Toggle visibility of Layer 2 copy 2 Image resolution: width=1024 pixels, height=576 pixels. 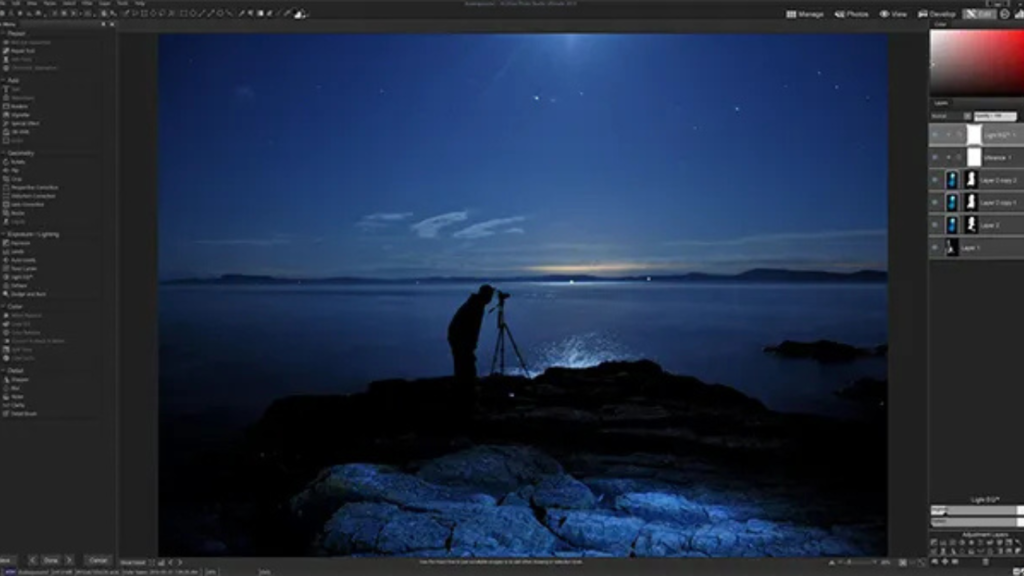click(936, 180)
